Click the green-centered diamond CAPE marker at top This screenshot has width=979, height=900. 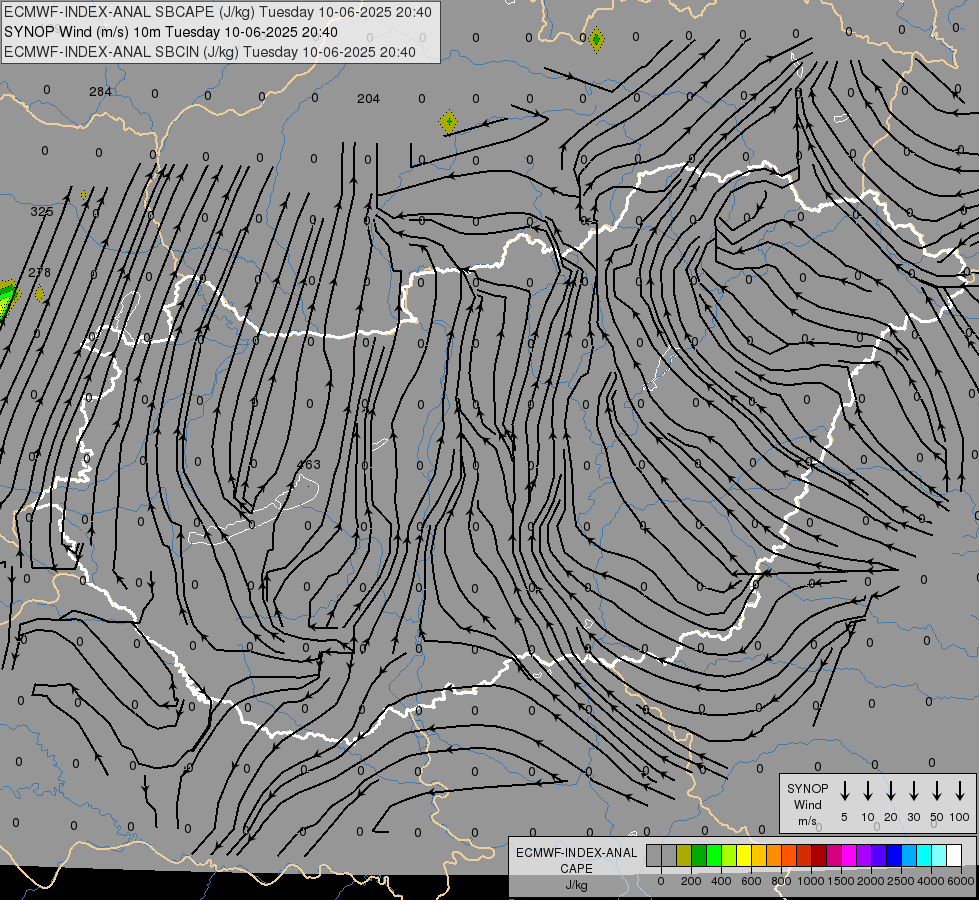tap(596, 40)
